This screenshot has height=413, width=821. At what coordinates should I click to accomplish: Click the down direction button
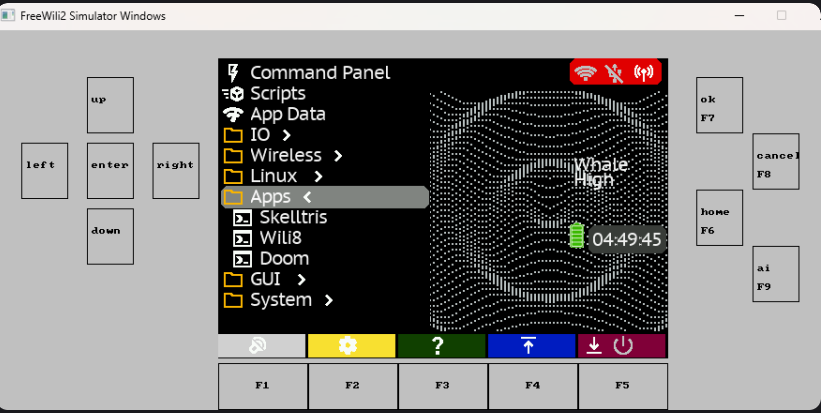click(110, 236)
